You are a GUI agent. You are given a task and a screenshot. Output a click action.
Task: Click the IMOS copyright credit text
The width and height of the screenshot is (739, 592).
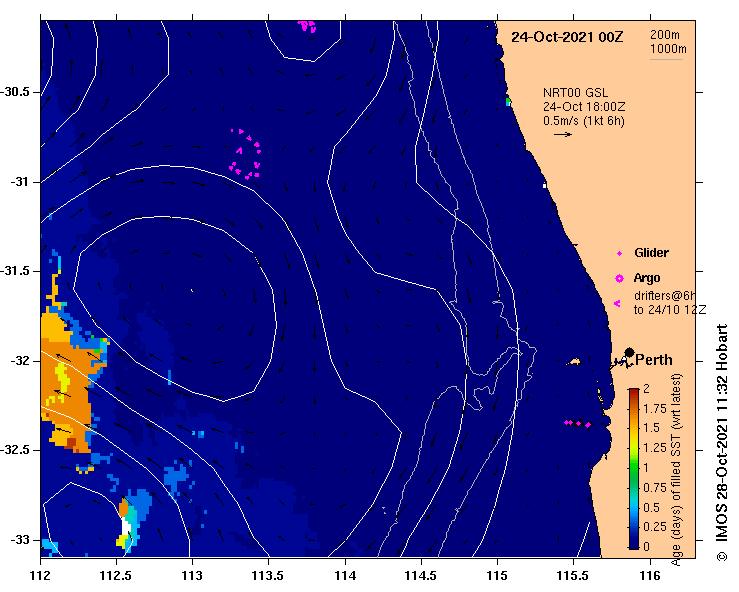[x=722, y=442]
